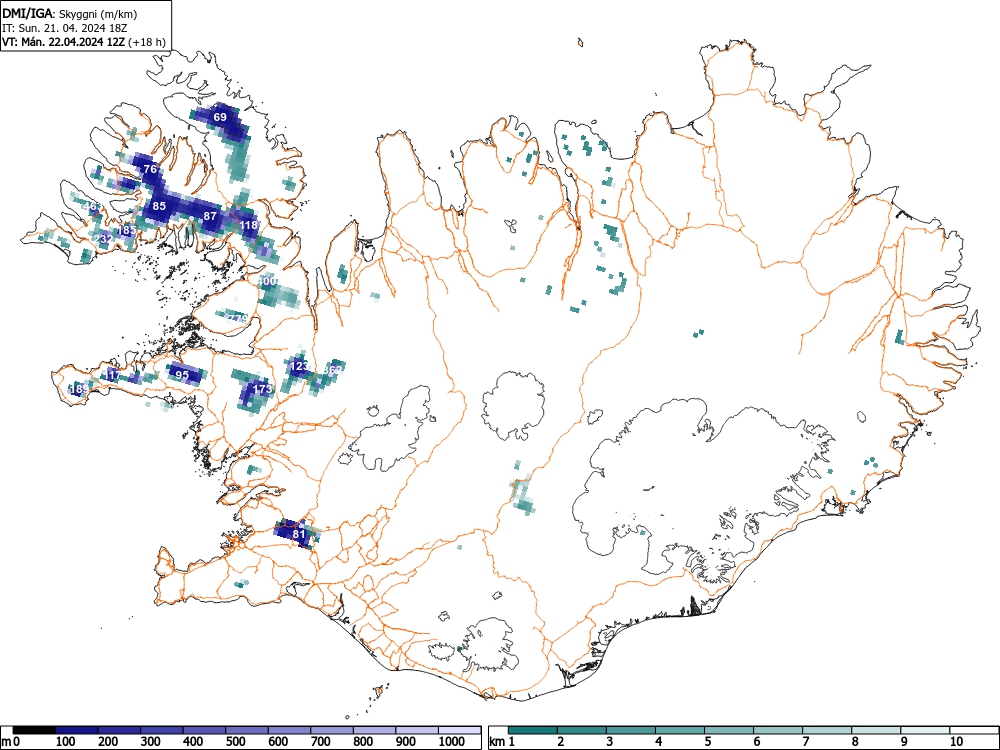Click the 700–800 m legend swatch
This screenshot has width=1000, height=750.
pos(332,730)
